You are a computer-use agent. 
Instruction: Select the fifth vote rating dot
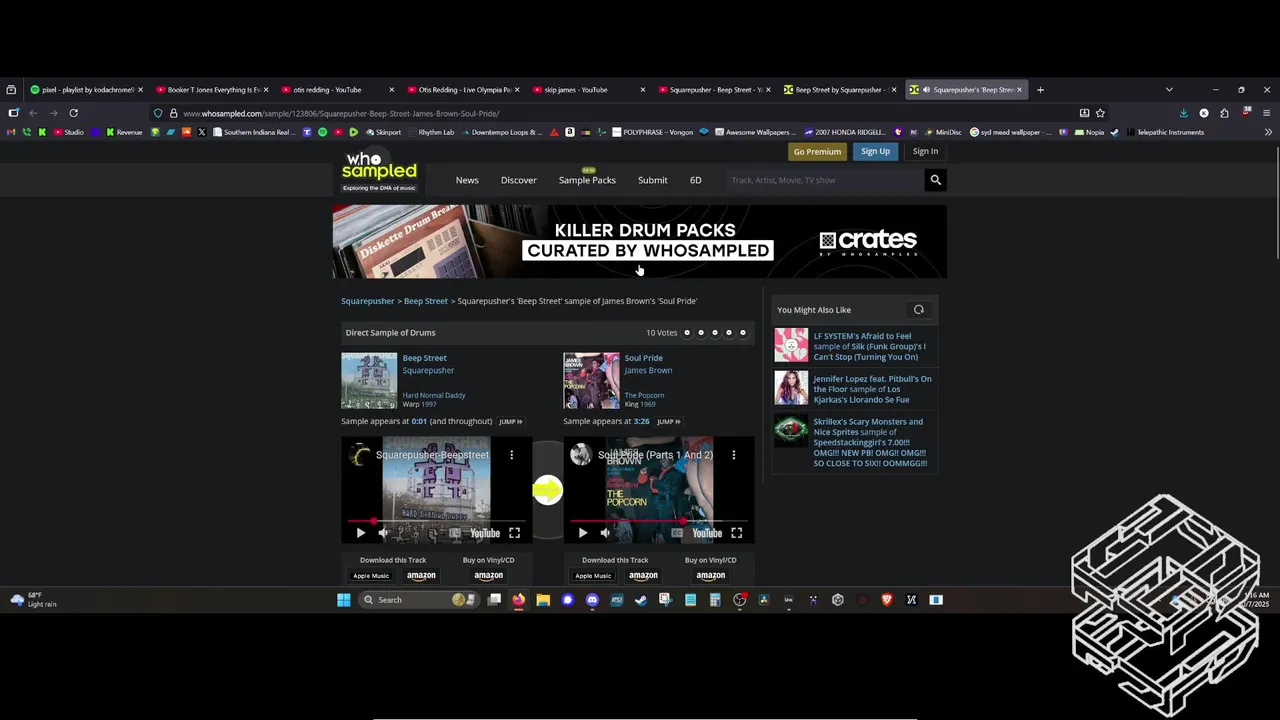pos(743,333)
